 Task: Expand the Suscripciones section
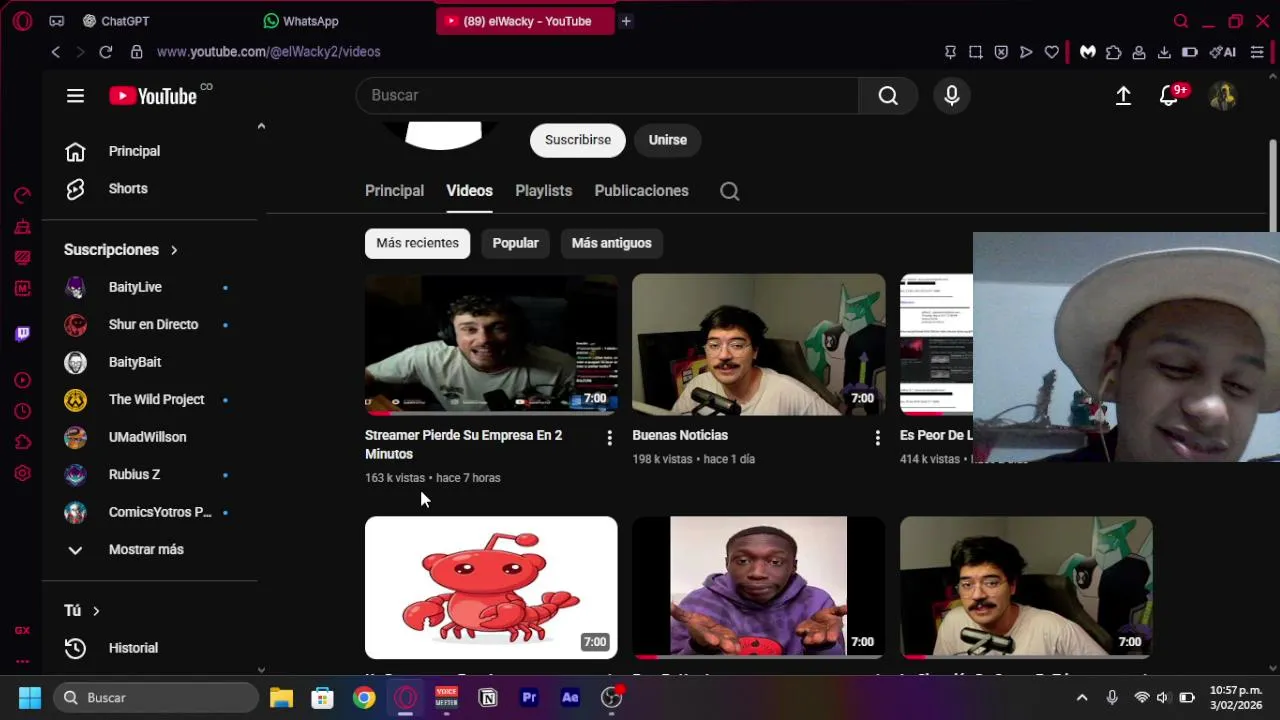tap(120, 250)
